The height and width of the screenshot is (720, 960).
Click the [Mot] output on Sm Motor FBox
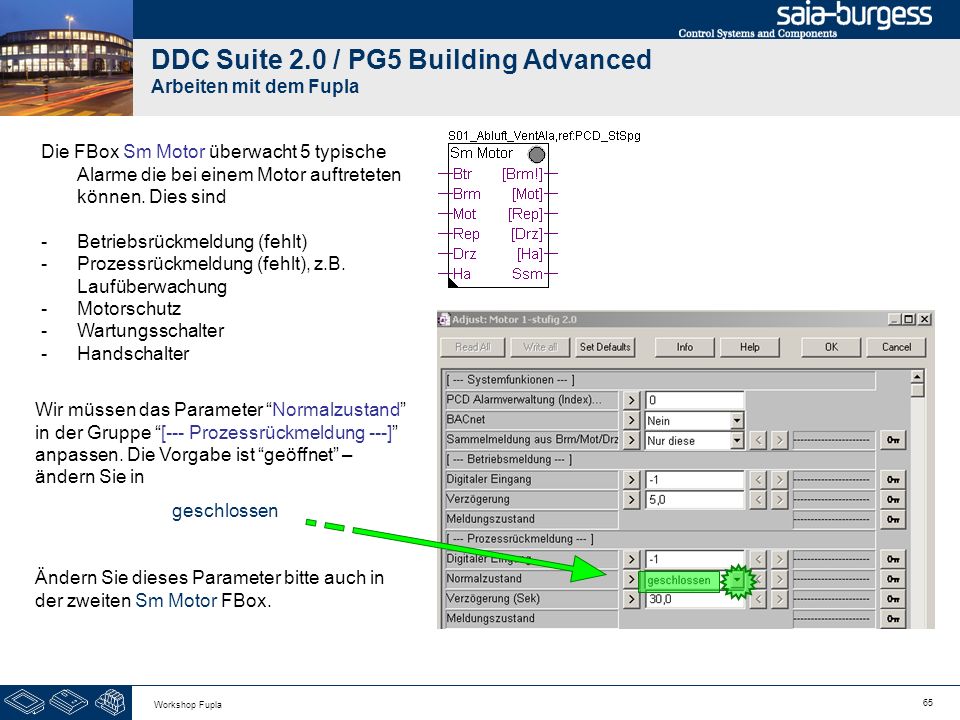coord(527,194)
